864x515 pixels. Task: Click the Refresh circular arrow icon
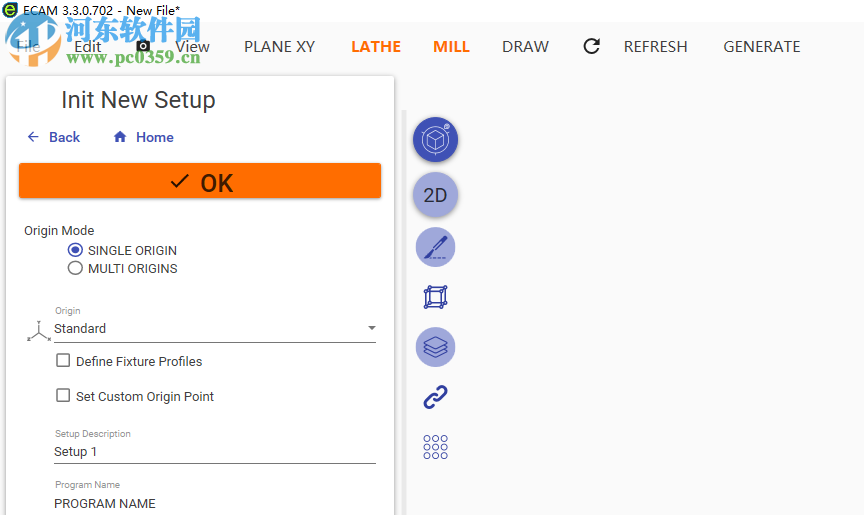(x=592, y=46)
